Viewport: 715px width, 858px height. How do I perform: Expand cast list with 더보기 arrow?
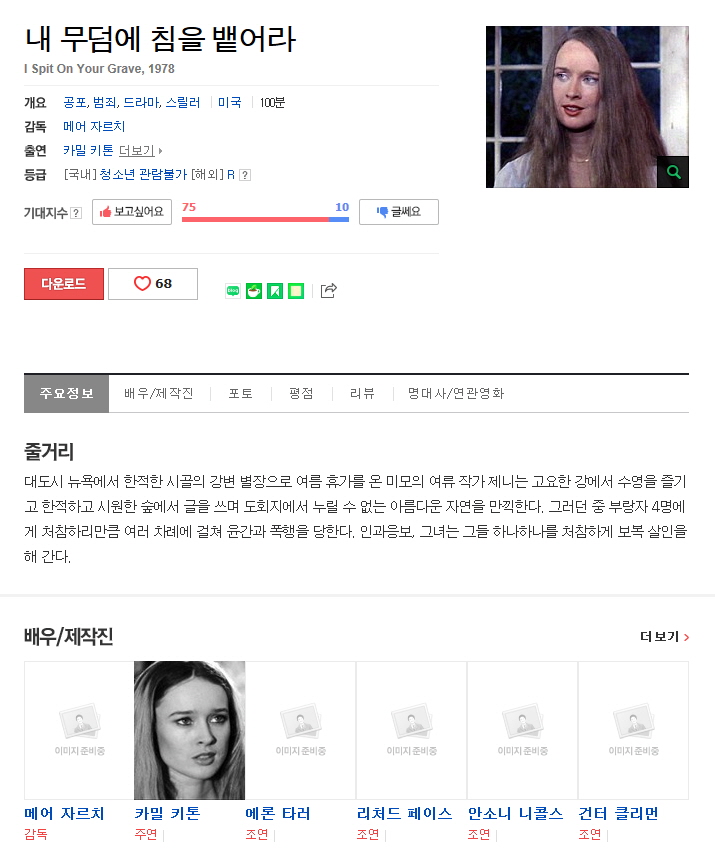point(141,150)
